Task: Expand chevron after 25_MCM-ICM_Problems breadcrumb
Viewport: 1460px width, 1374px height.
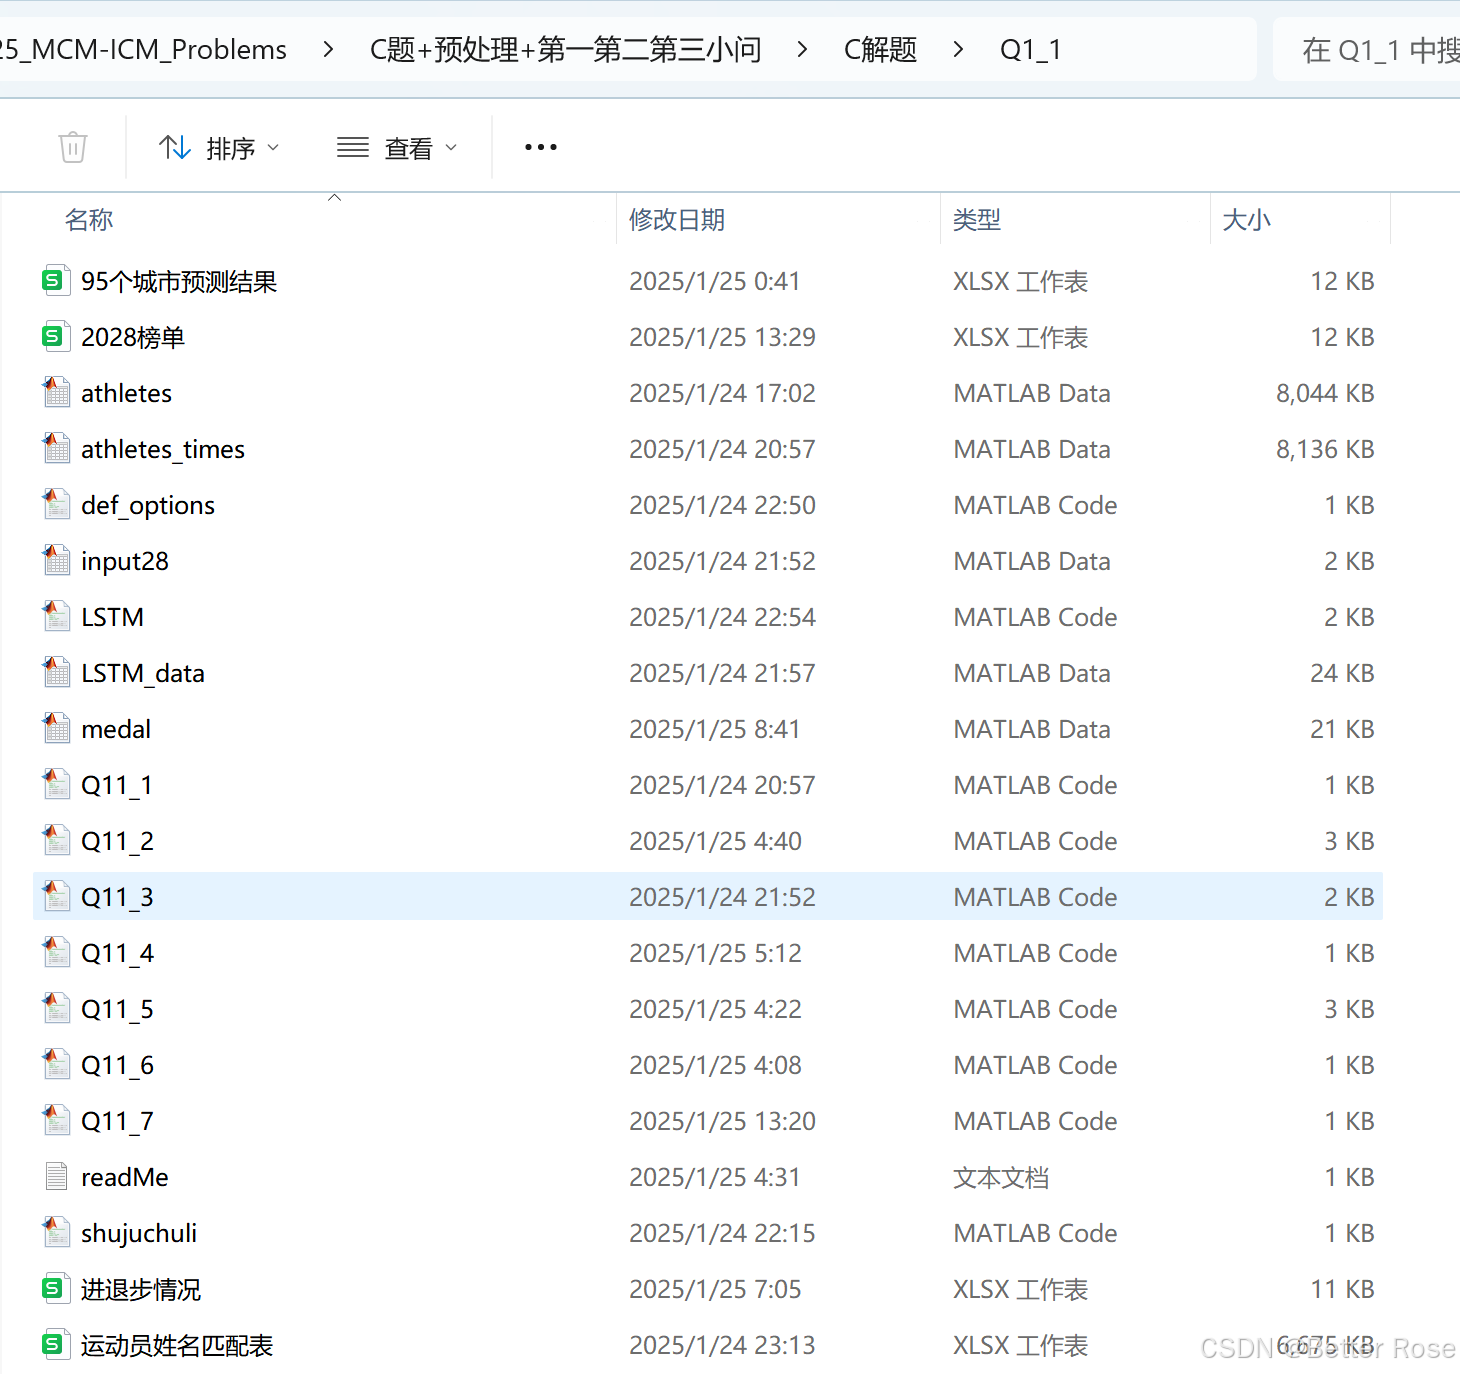Action: 328,49
